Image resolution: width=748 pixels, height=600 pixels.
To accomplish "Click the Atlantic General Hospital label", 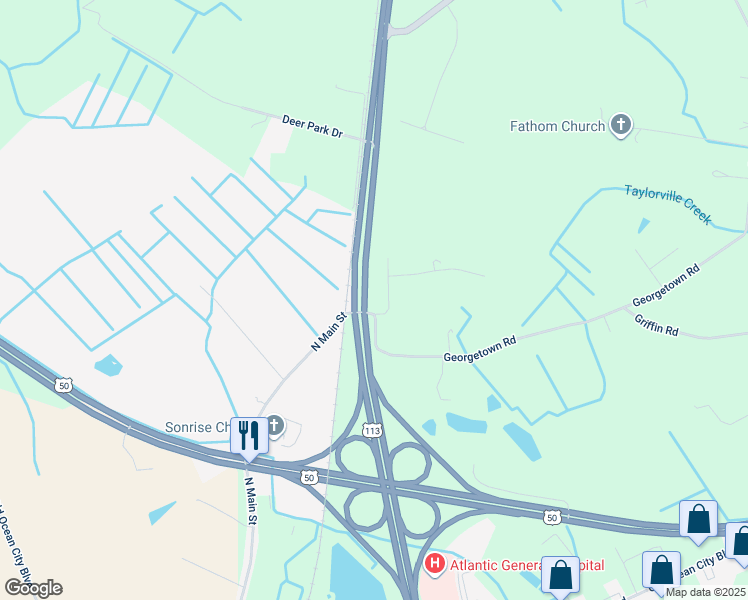I will tap(527, 565).
